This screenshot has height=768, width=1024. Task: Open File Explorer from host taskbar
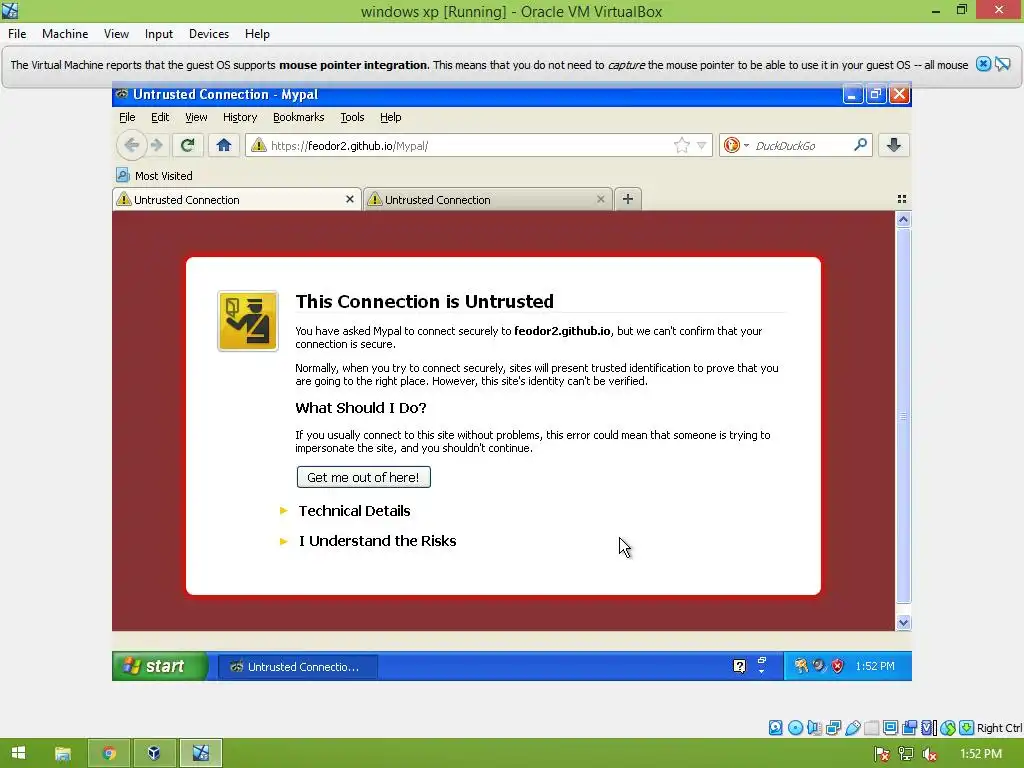point(63,754)
